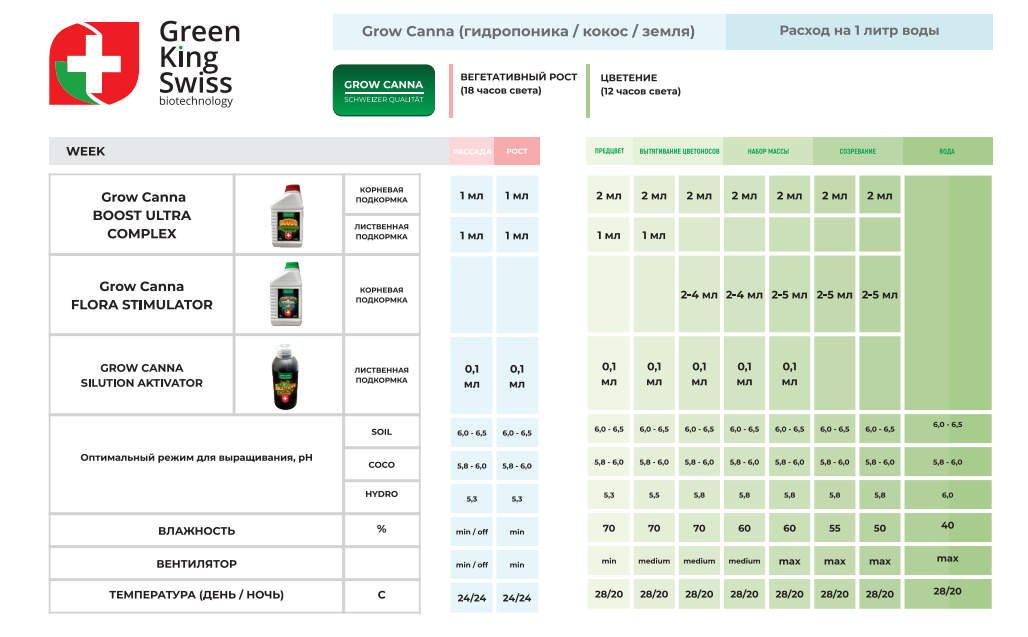Click the WEEK row label
Image resolution: width=1028 pixels, height=637 pixels.
point(85,151)
